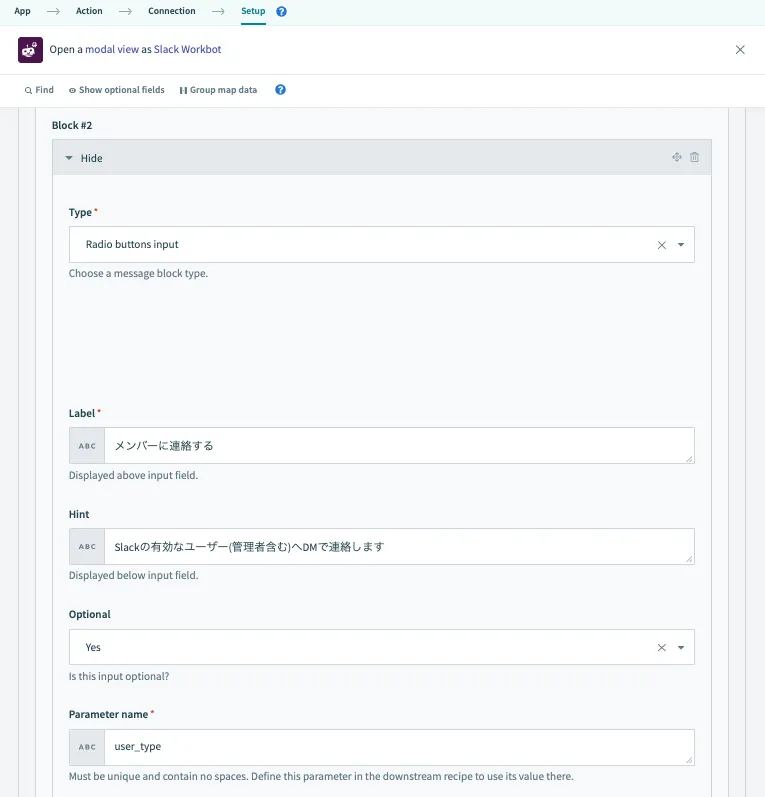Clear the Optional field value
Image resolution: width=765 pixels, height=797 pixels.
point(661,648)
